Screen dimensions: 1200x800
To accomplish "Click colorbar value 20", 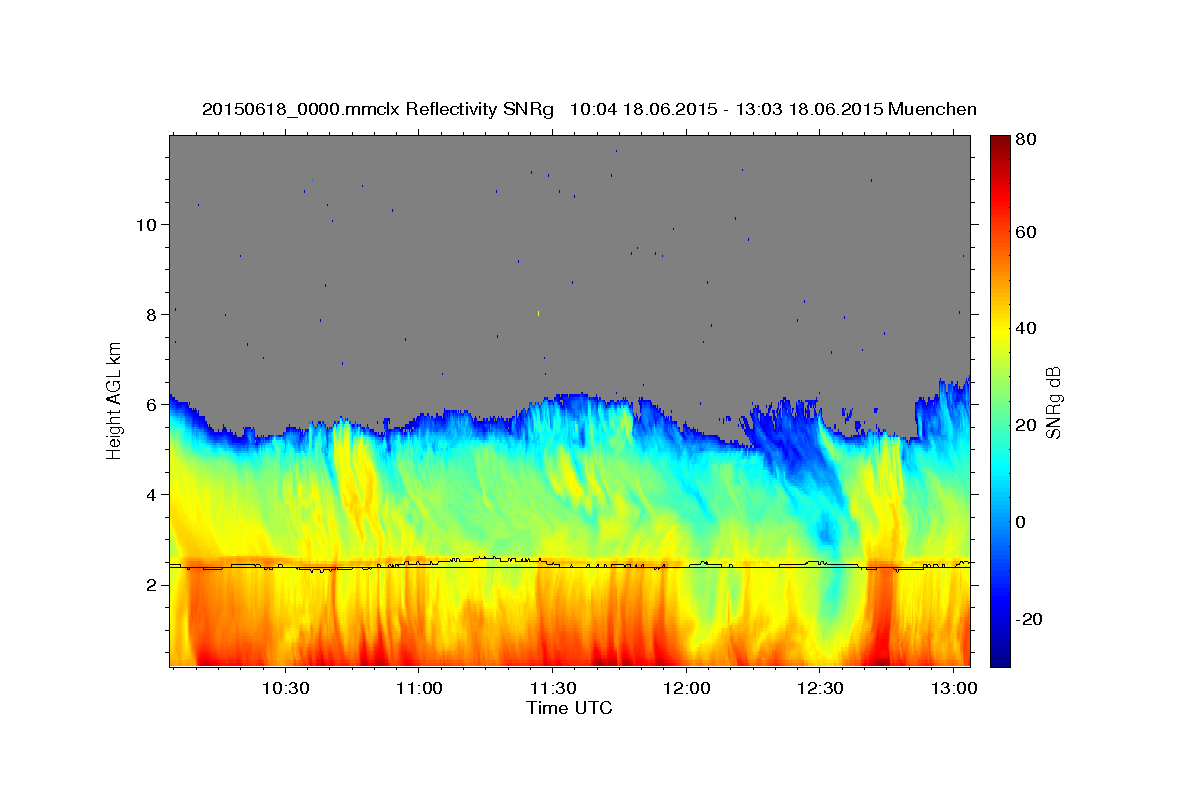I will [x=1028, y=426].
